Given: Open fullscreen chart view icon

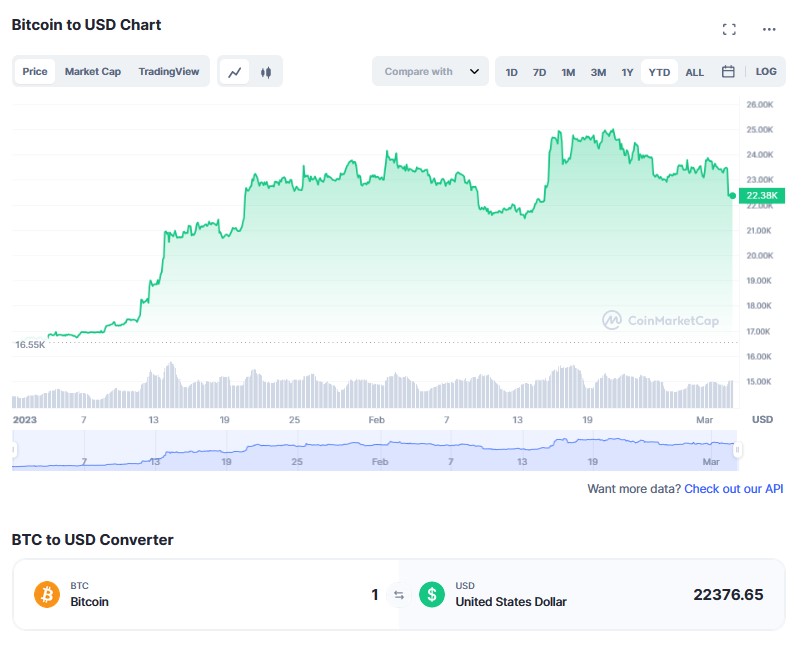Looking at the screenshot, I should pyautogui.click(x=729, y=29).
